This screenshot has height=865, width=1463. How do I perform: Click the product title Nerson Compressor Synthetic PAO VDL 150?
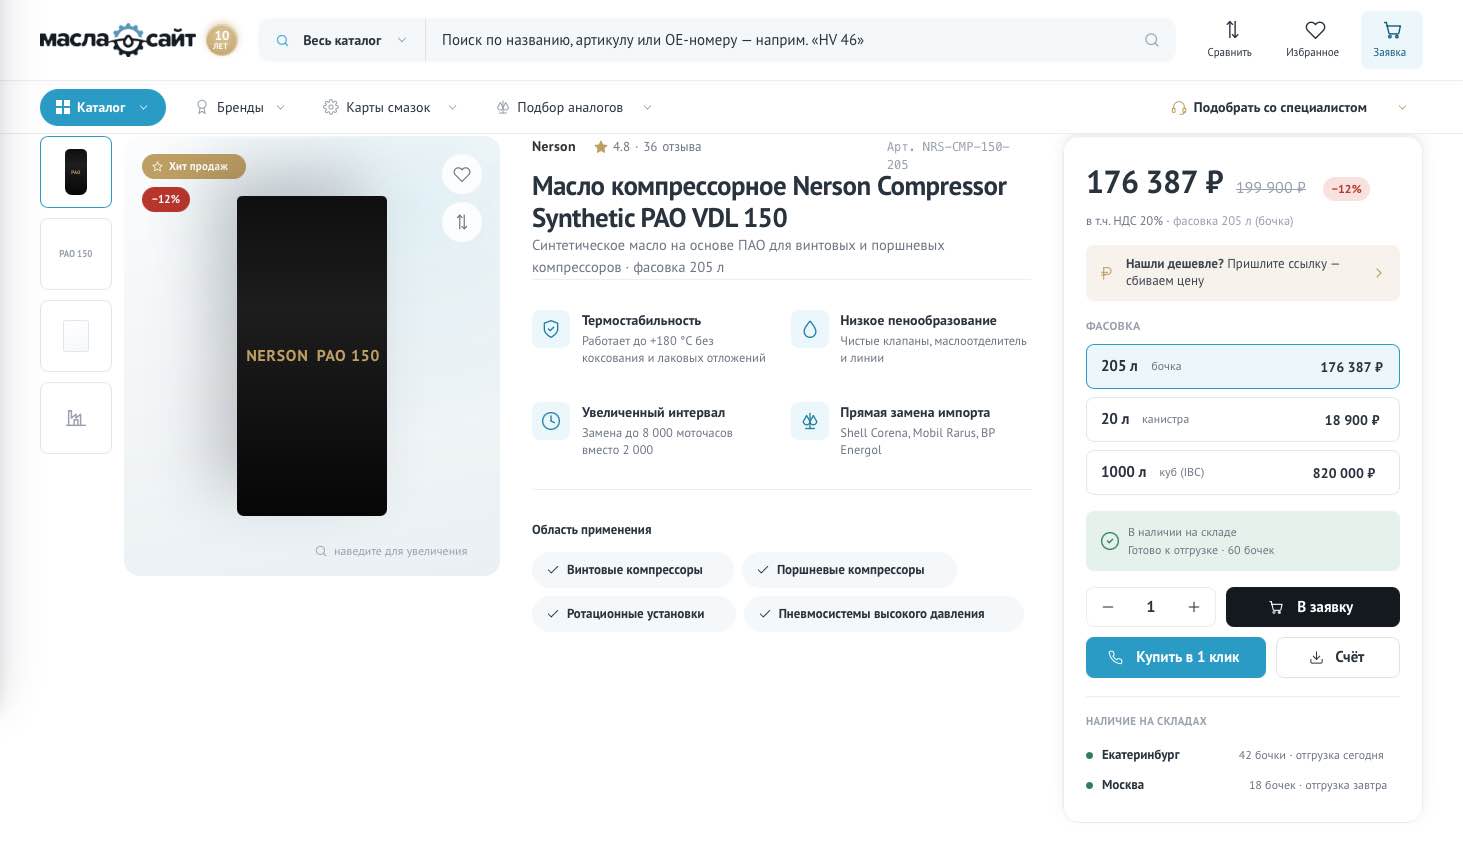769,202
